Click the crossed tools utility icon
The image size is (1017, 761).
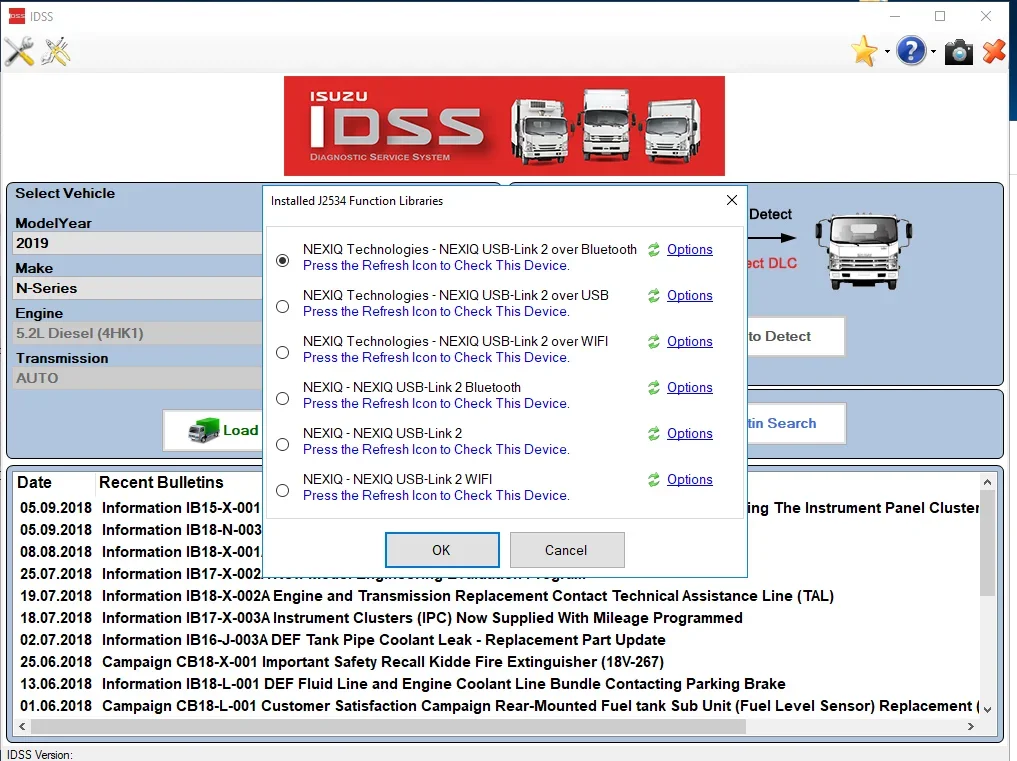[x=56, y=51]
